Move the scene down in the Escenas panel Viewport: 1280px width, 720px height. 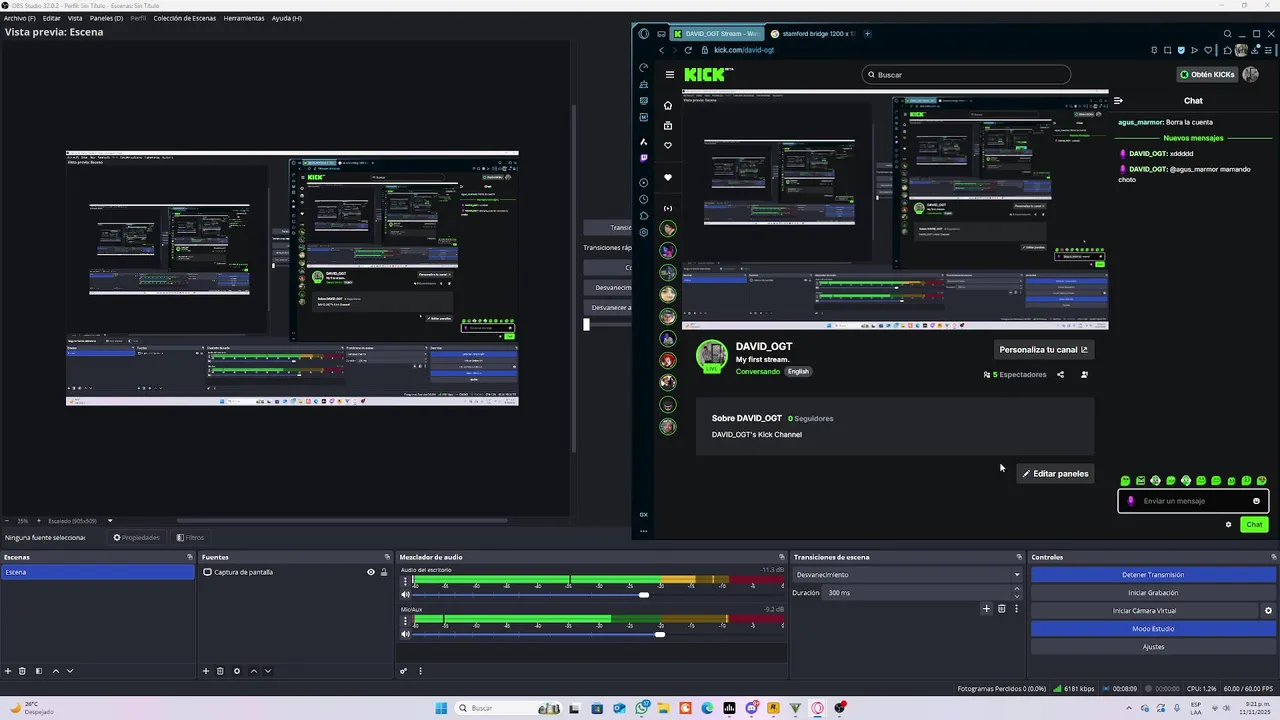[70, 671]
